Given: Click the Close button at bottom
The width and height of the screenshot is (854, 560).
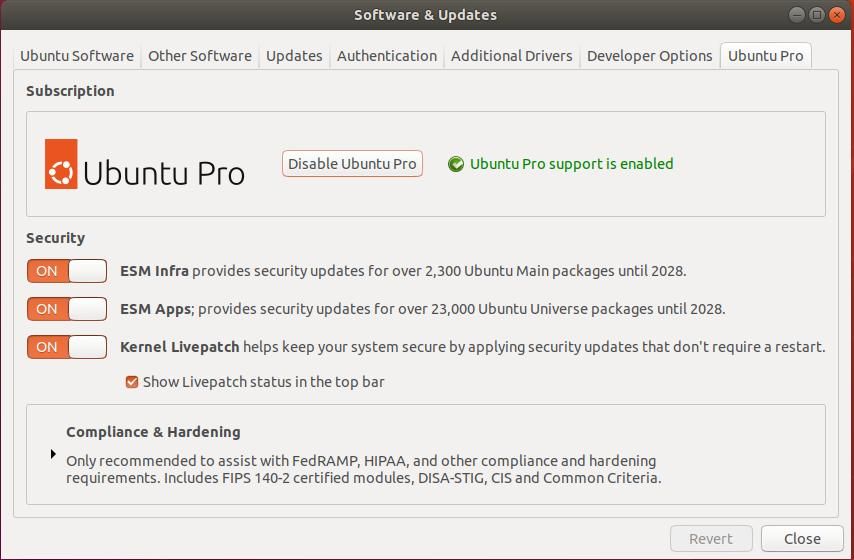Looking at the screenshot, I should click(802, 539).
